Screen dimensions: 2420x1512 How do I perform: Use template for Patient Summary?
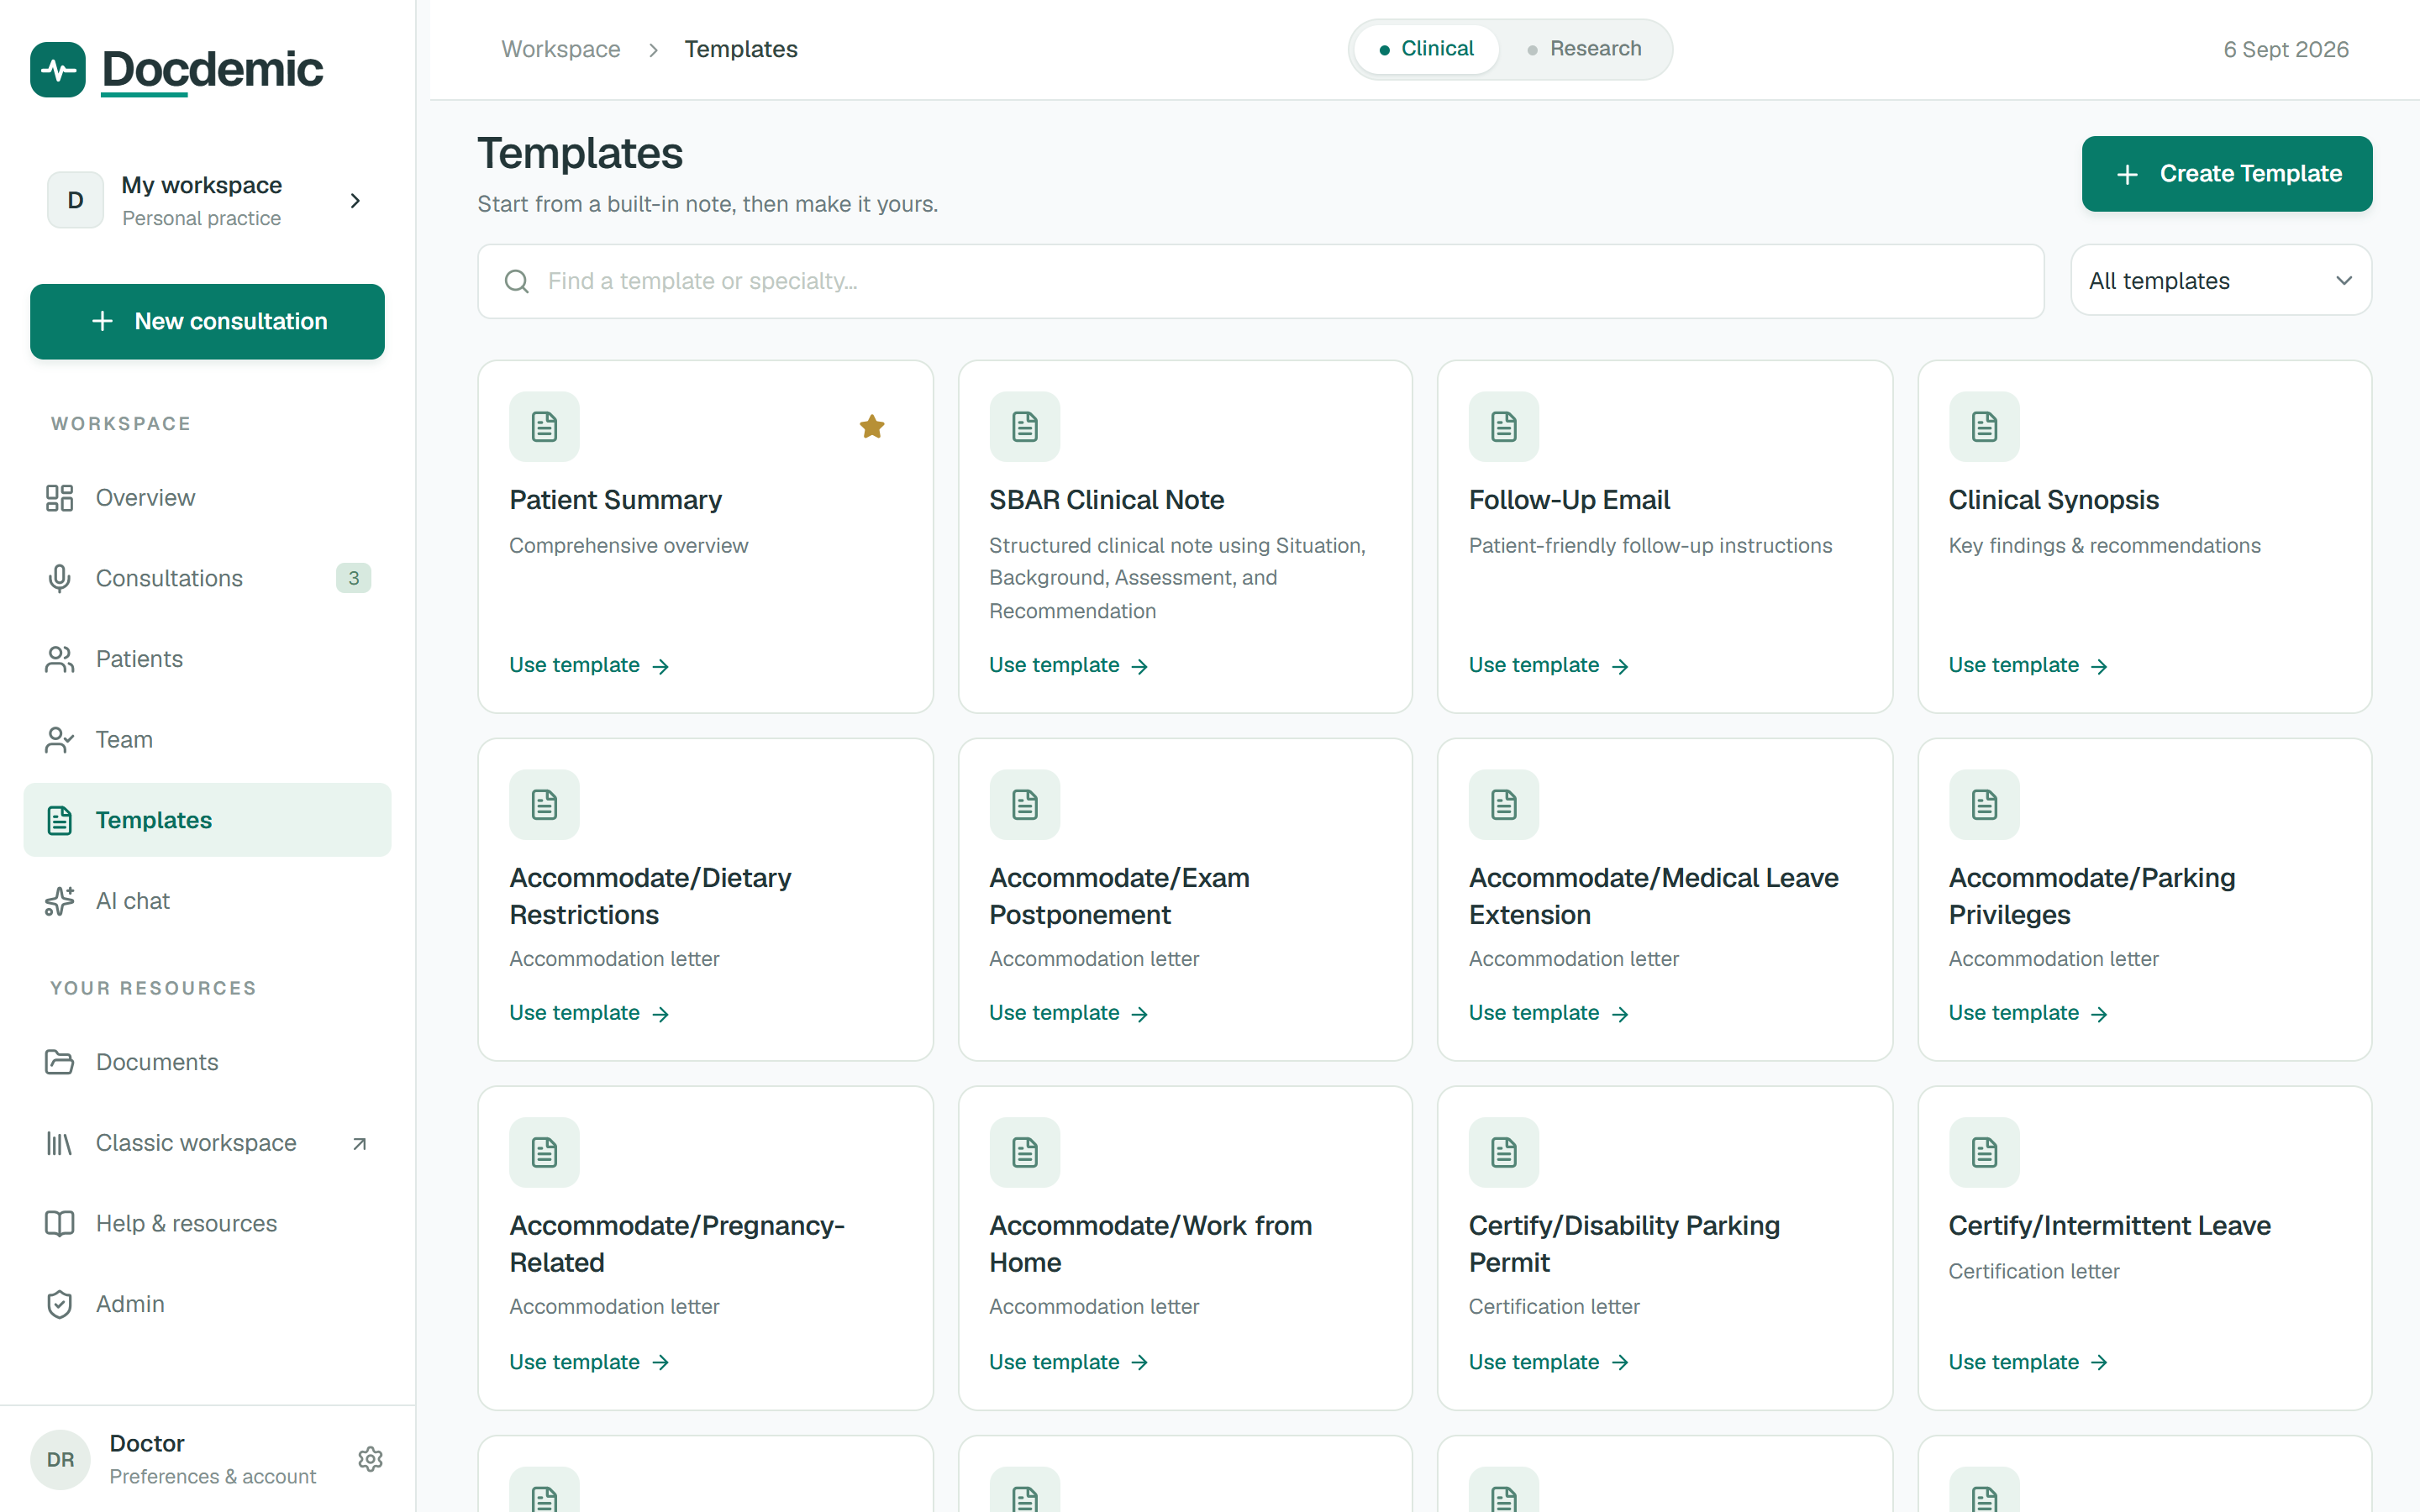(x=589, y=665)
